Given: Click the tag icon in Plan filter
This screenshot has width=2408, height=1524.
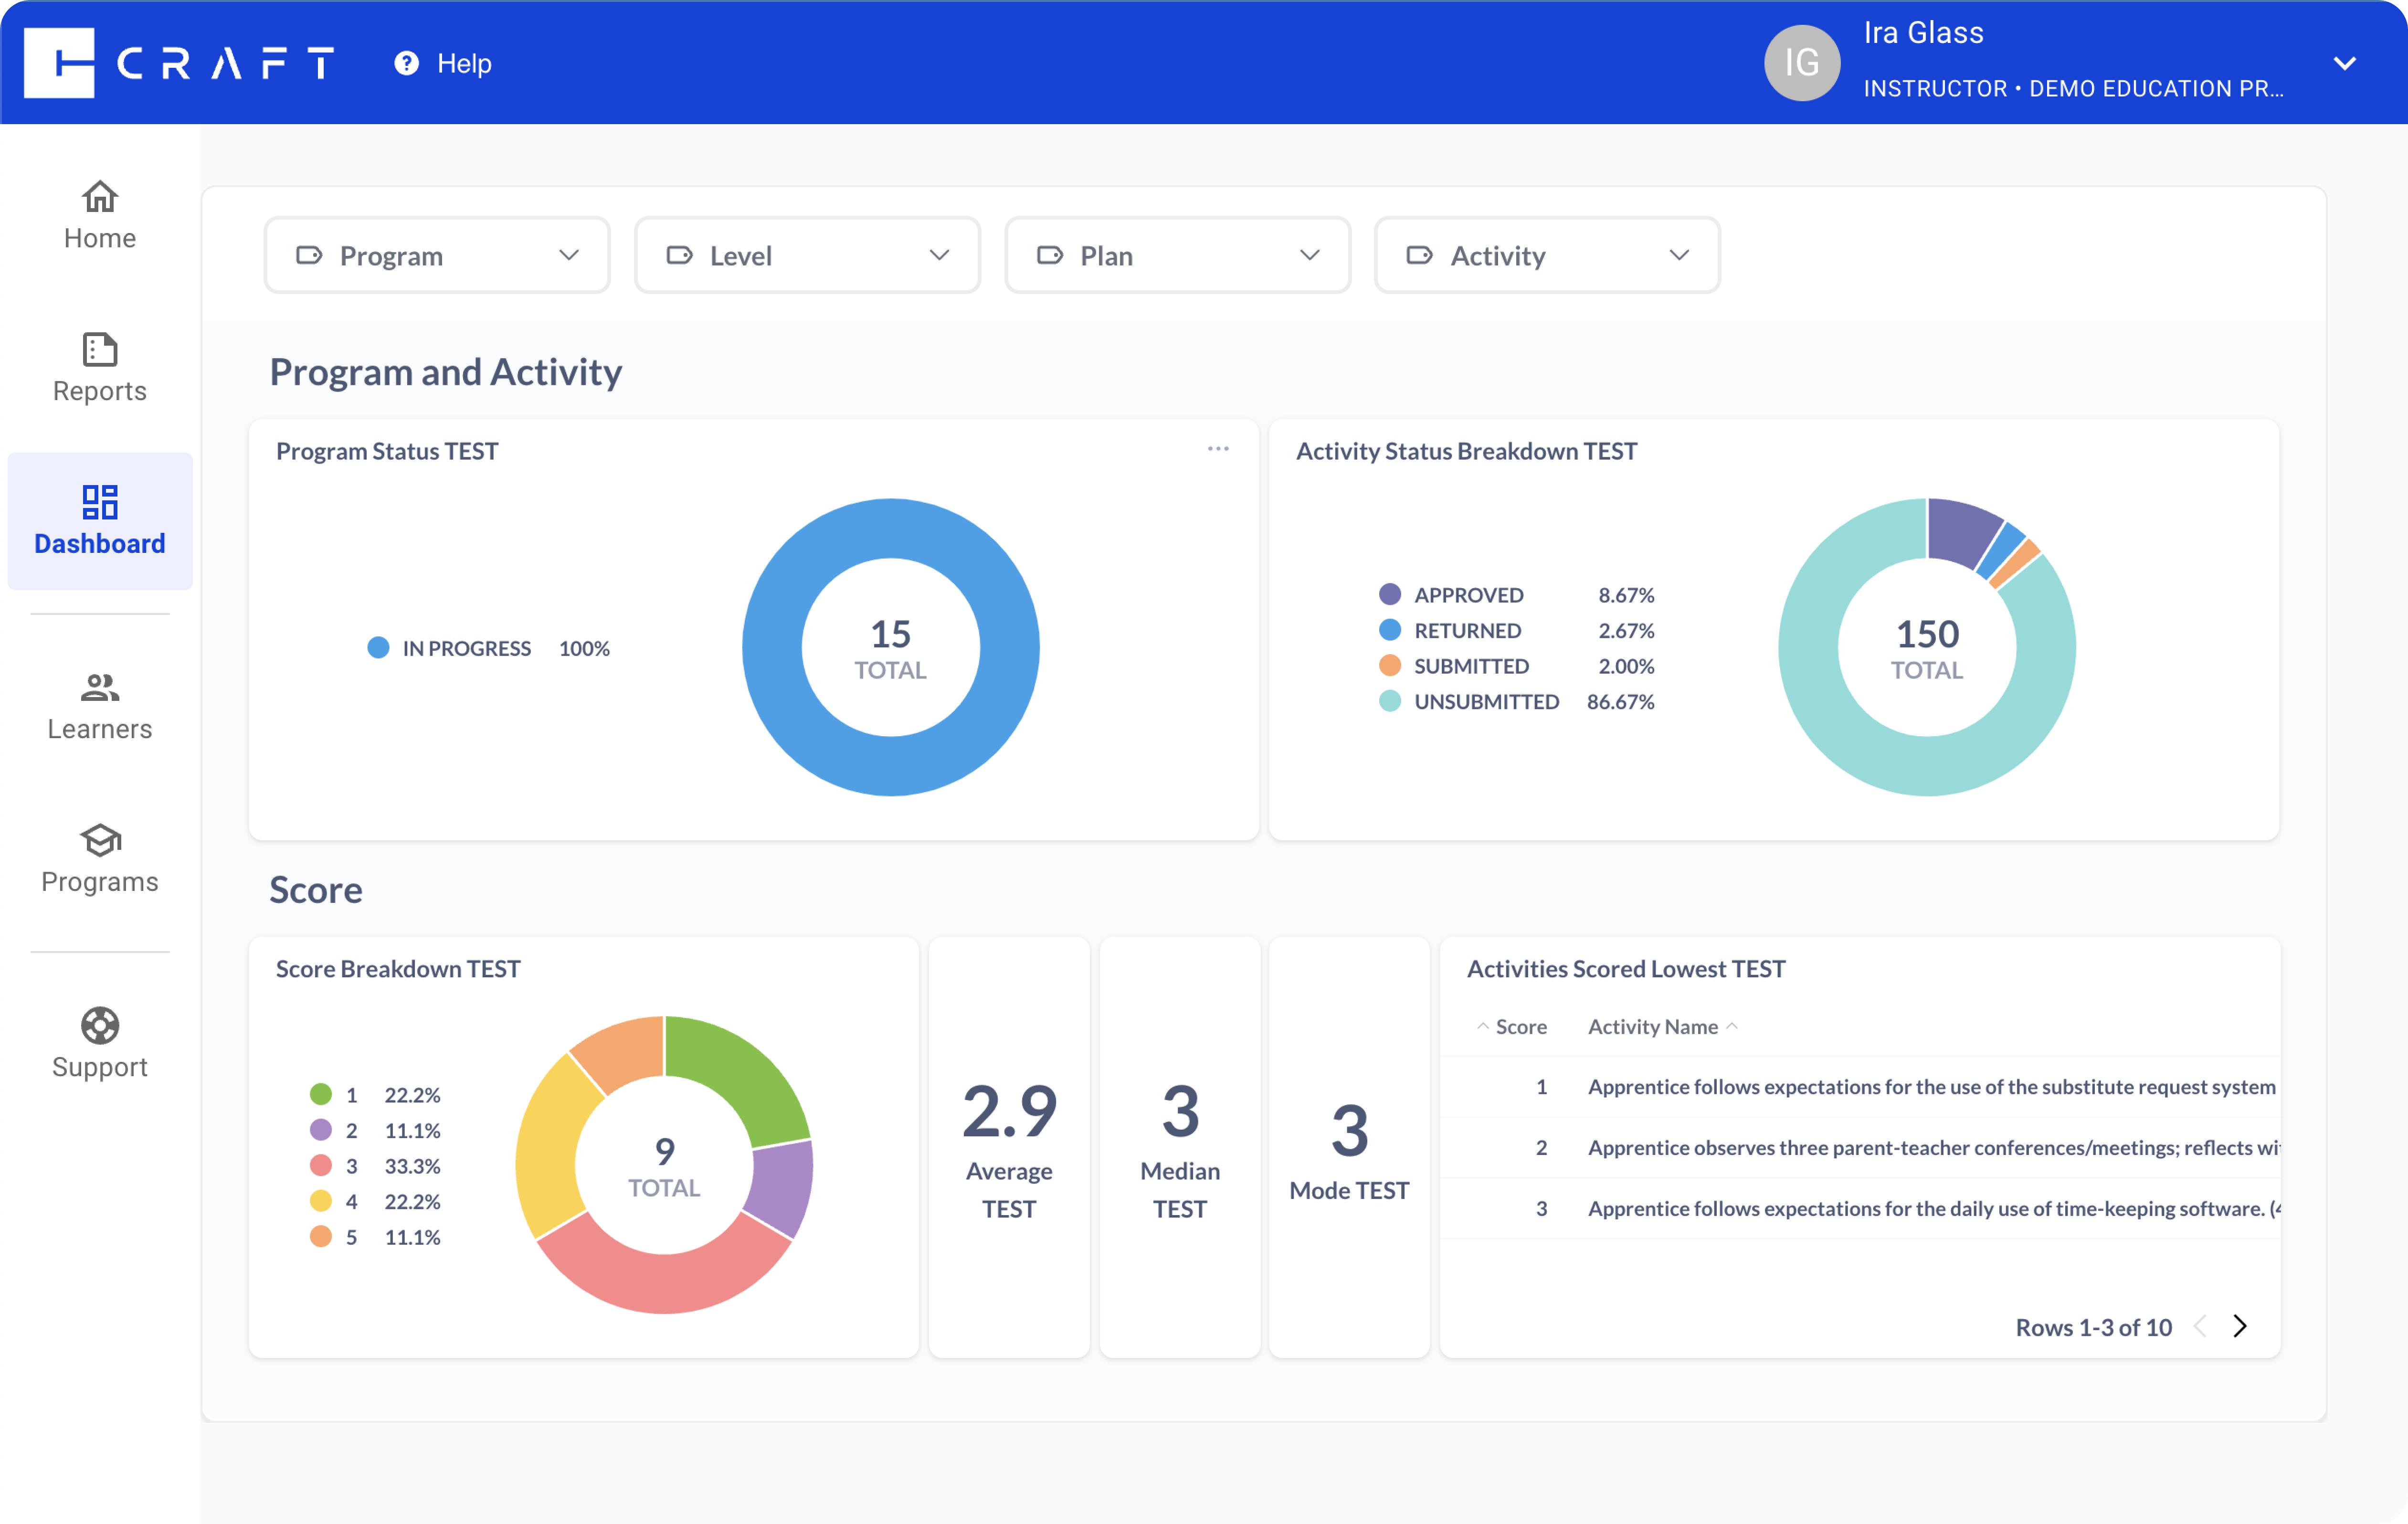Looking at the screenshot, I should [1049, 256].
